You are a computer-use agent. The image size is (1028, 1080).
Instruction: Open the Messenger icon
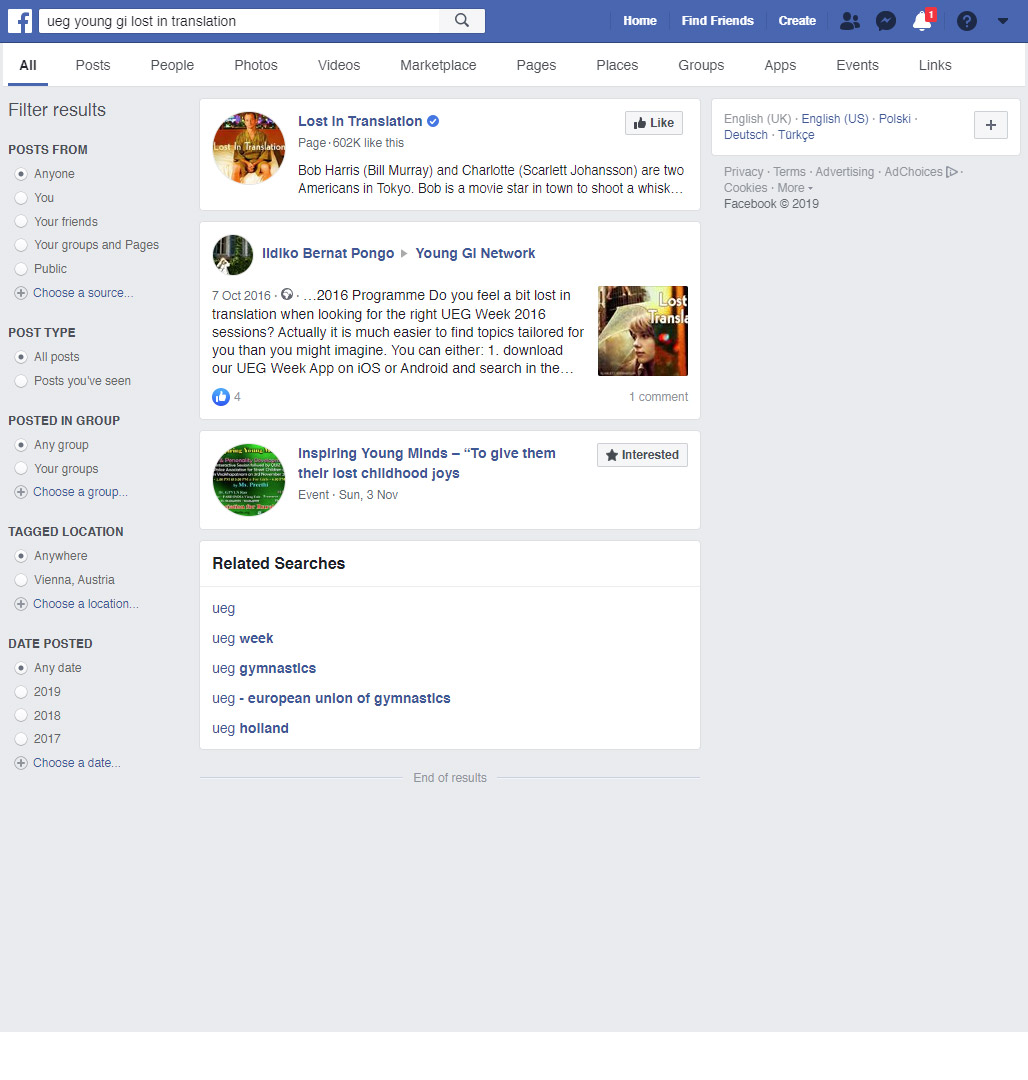885,21
